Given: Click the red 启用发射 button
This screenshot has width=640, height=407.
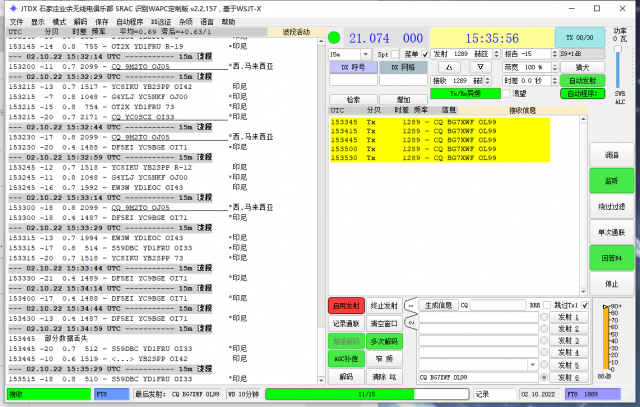Looking at the screenshot, I should [x=346, y=306].
